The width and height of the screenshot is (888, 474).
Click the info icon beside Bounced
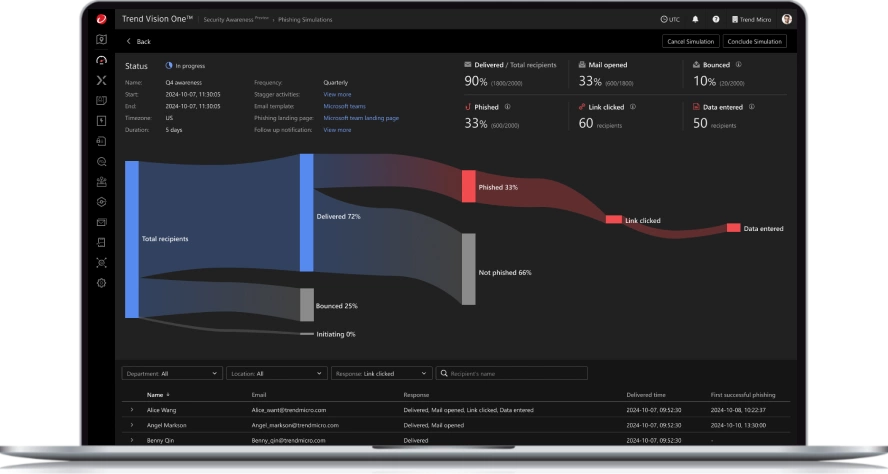[738, 65]
